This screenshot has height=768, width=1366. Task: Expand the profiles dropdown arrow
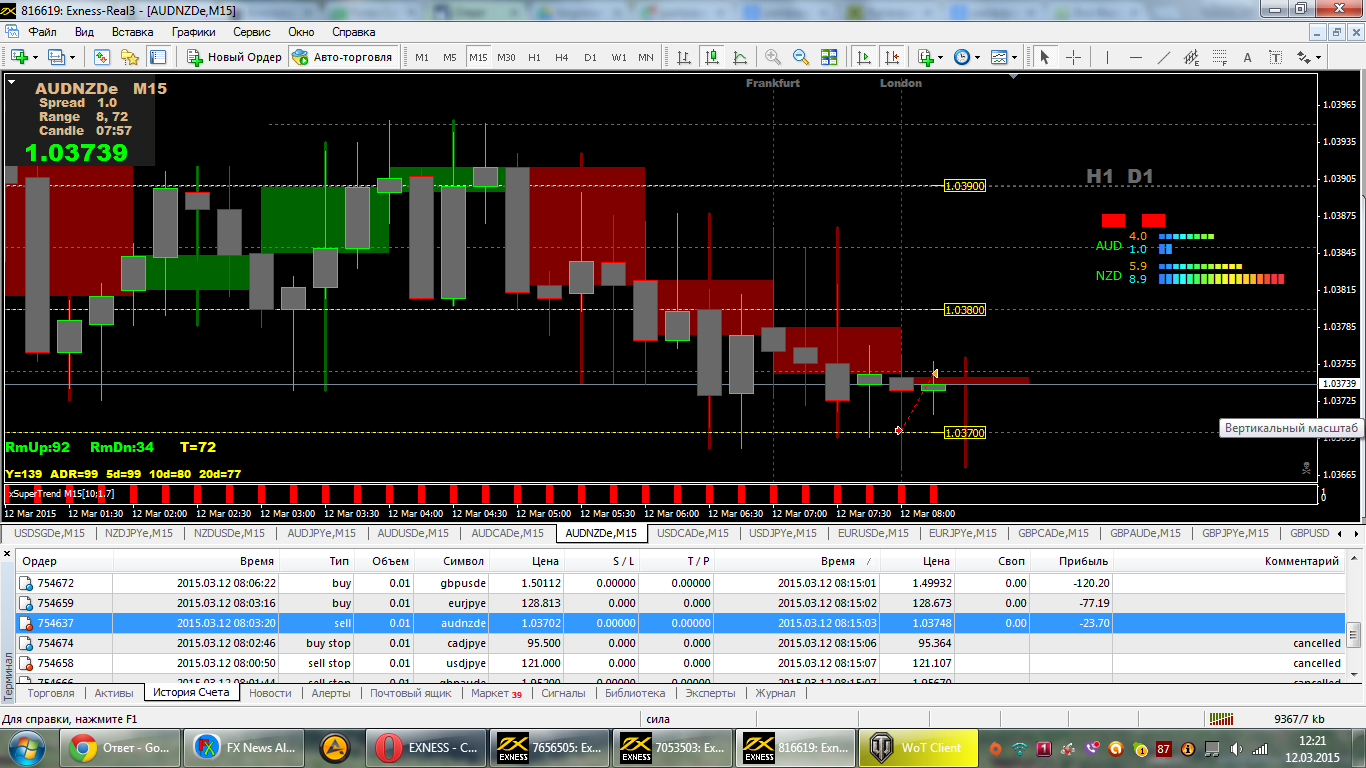72,57
